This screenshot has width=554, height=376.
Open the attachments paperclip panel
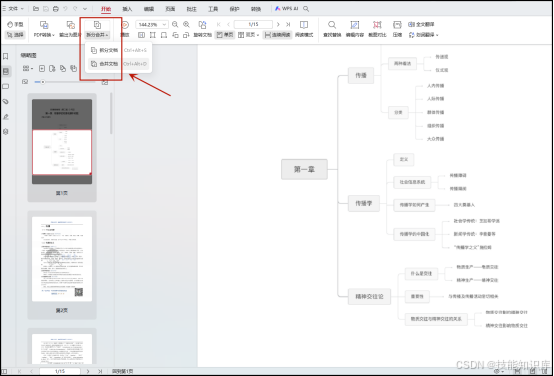[x=6, y=101]
